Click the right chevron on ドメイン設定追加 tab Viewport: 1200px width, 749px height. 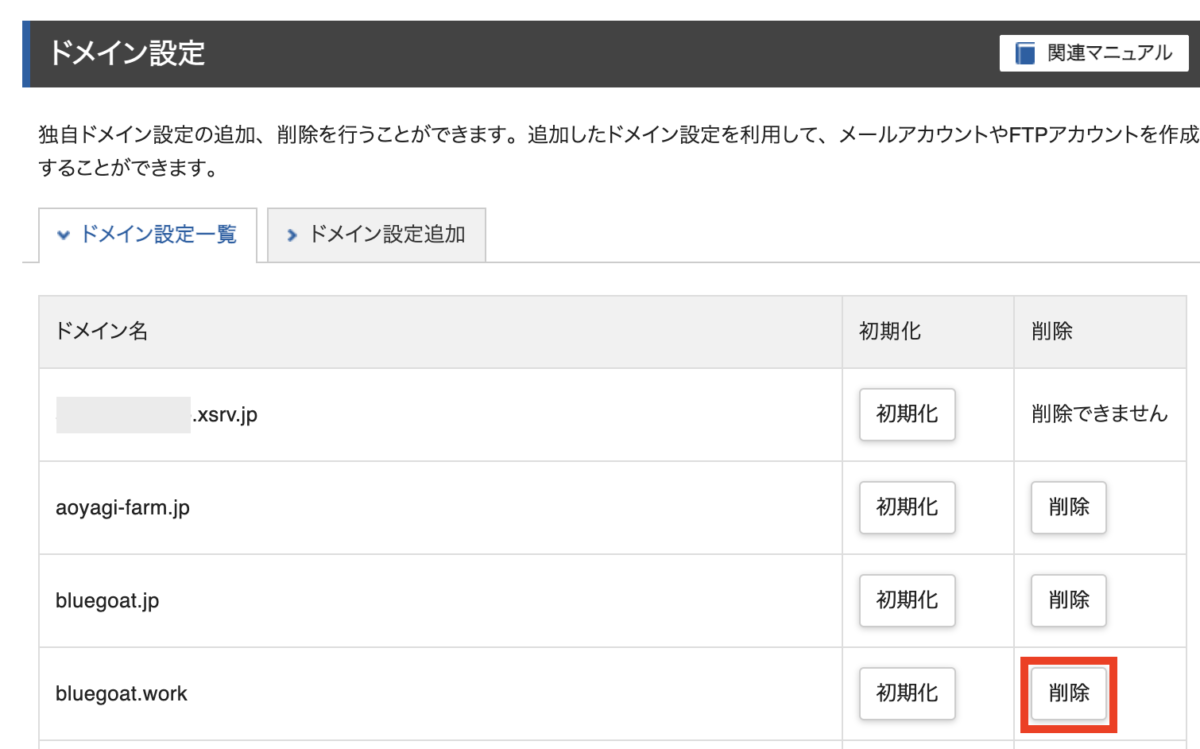tap(292, 235)
